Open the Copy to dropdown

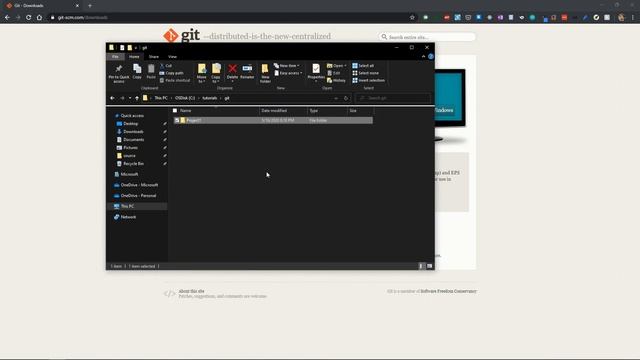(x=216, y=73)
